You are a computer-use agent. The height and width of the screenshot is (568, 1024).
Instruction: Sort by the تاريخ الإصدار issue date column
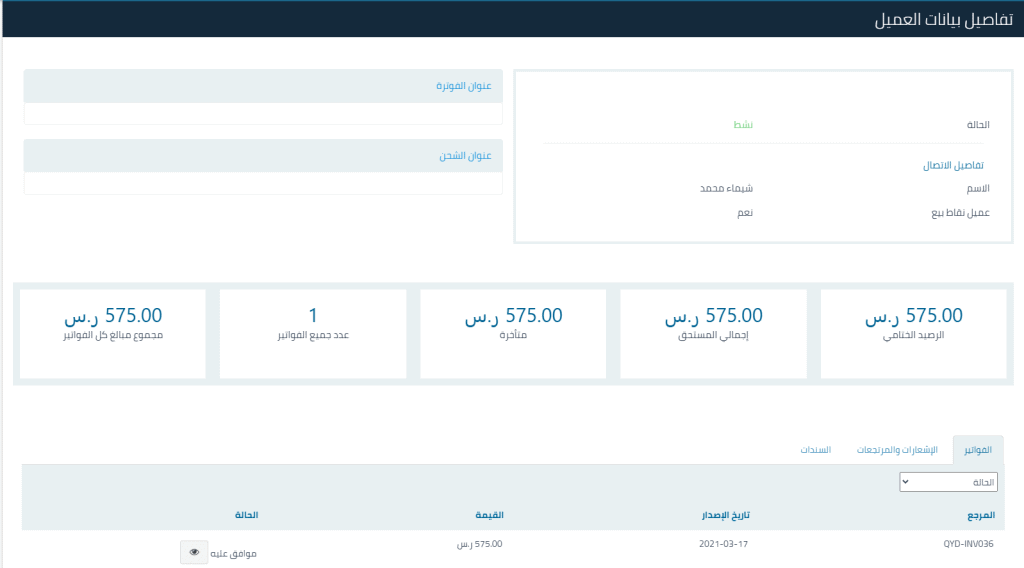pos(725,516)
